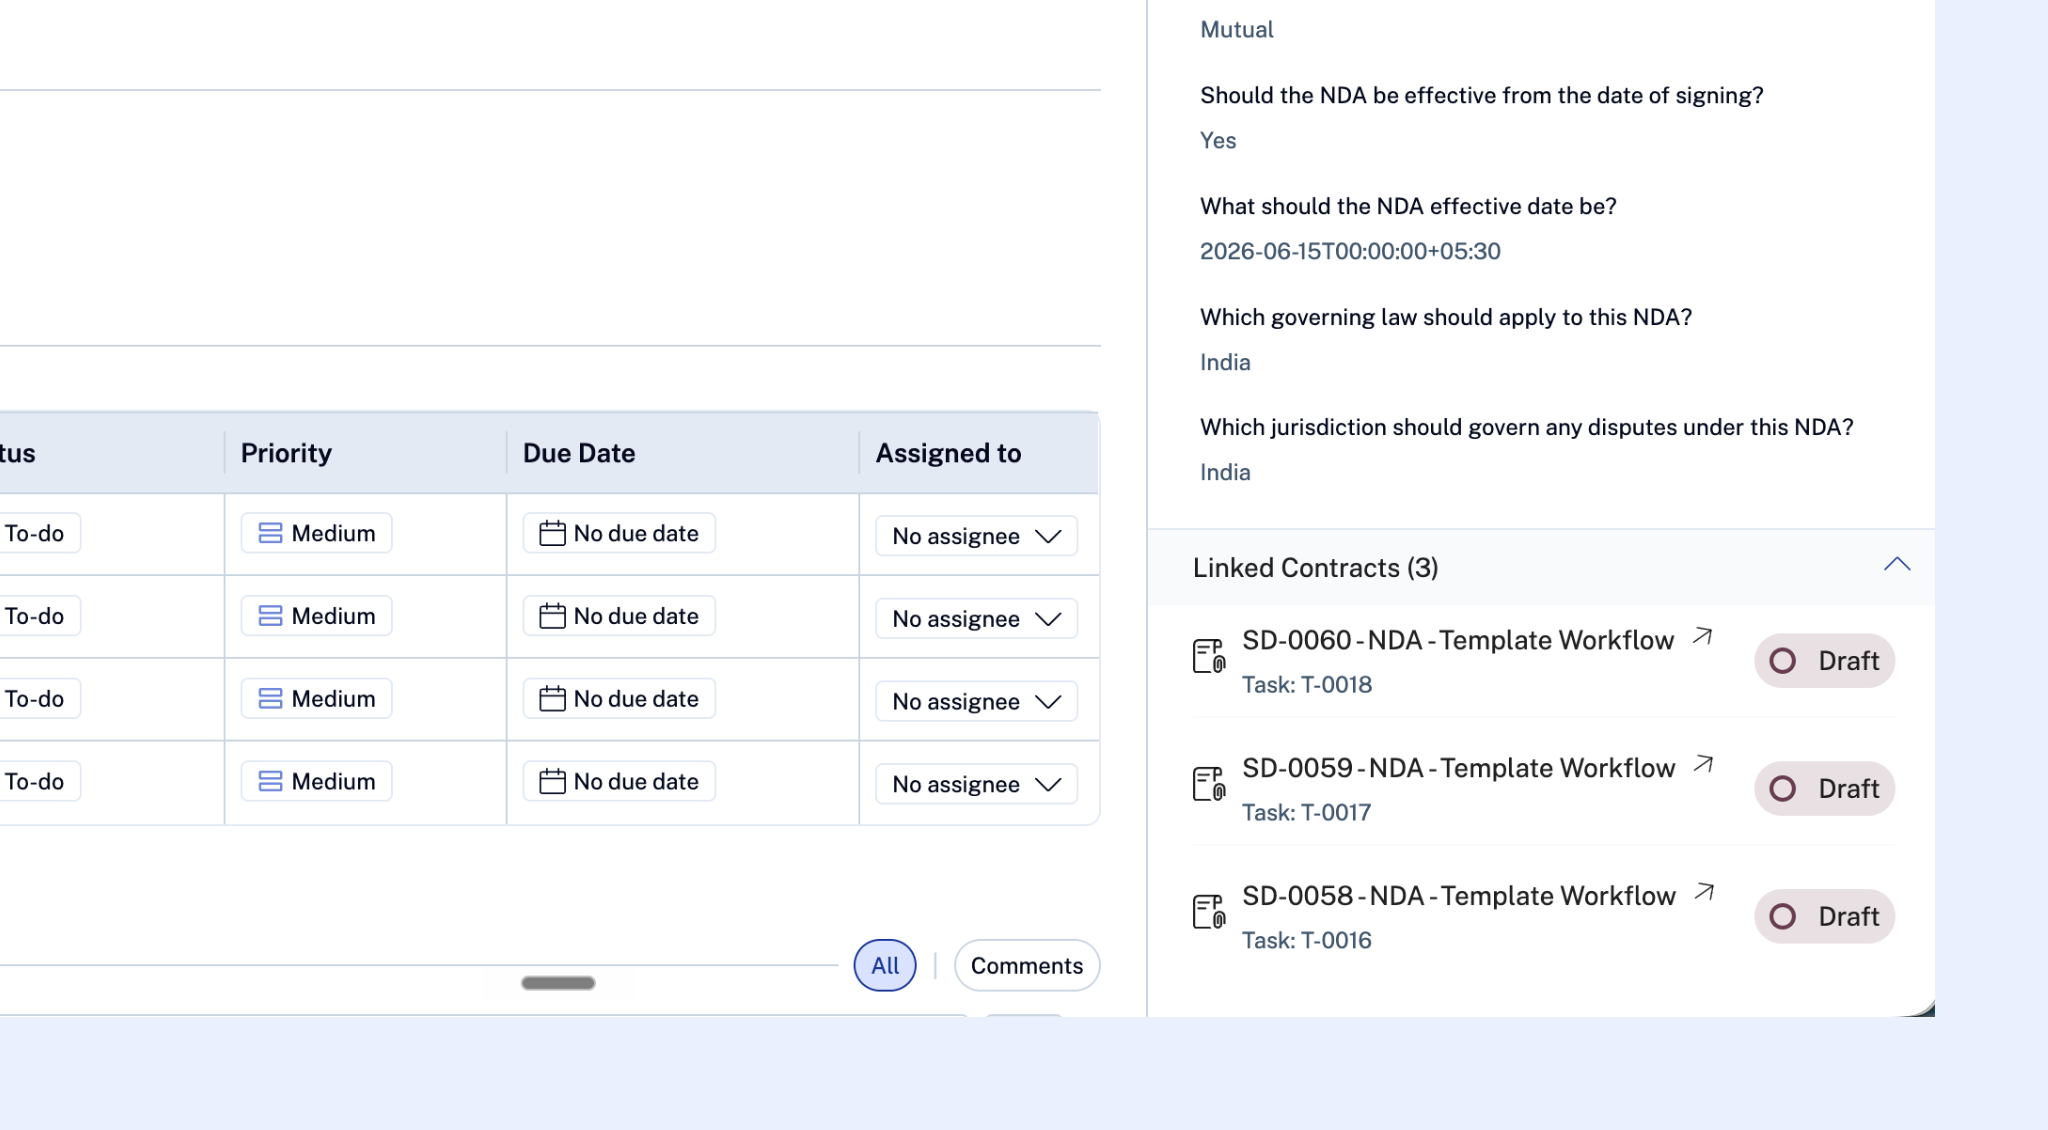Click Task: T-0017 label

pyautogui.click(x=1307, y=813)
